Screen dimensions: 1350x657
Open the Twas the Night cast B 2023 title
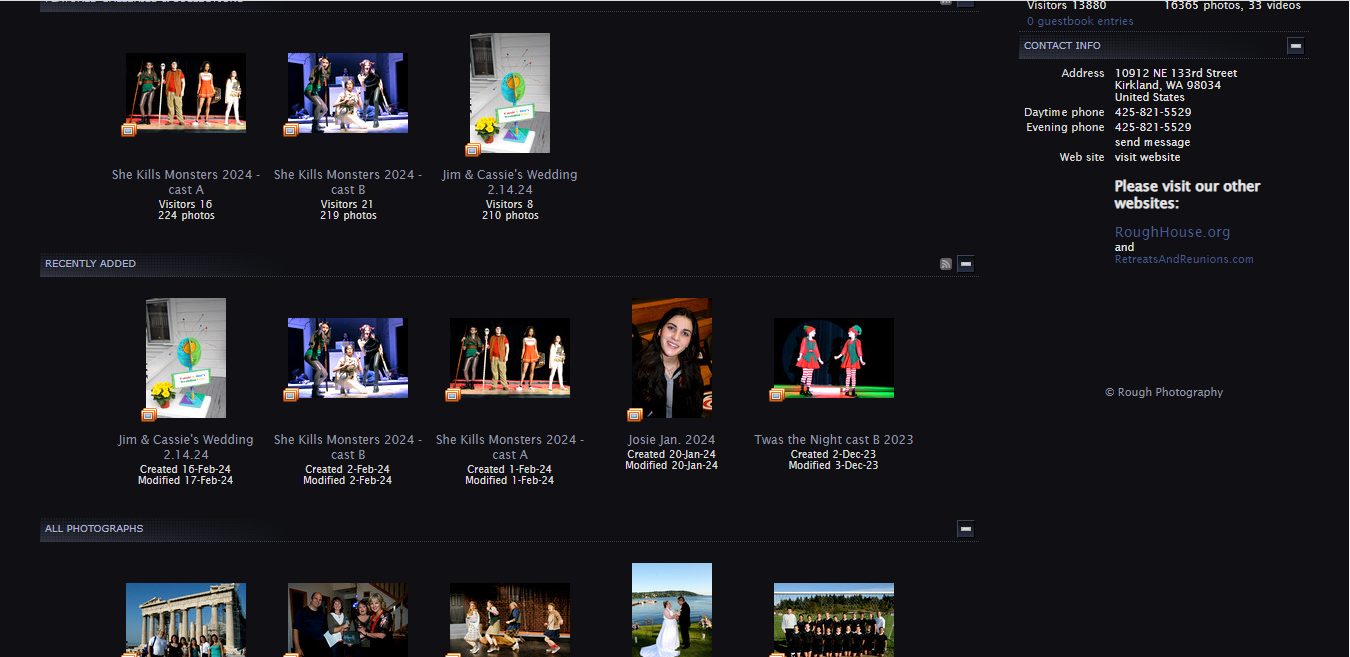pos(833,440)
